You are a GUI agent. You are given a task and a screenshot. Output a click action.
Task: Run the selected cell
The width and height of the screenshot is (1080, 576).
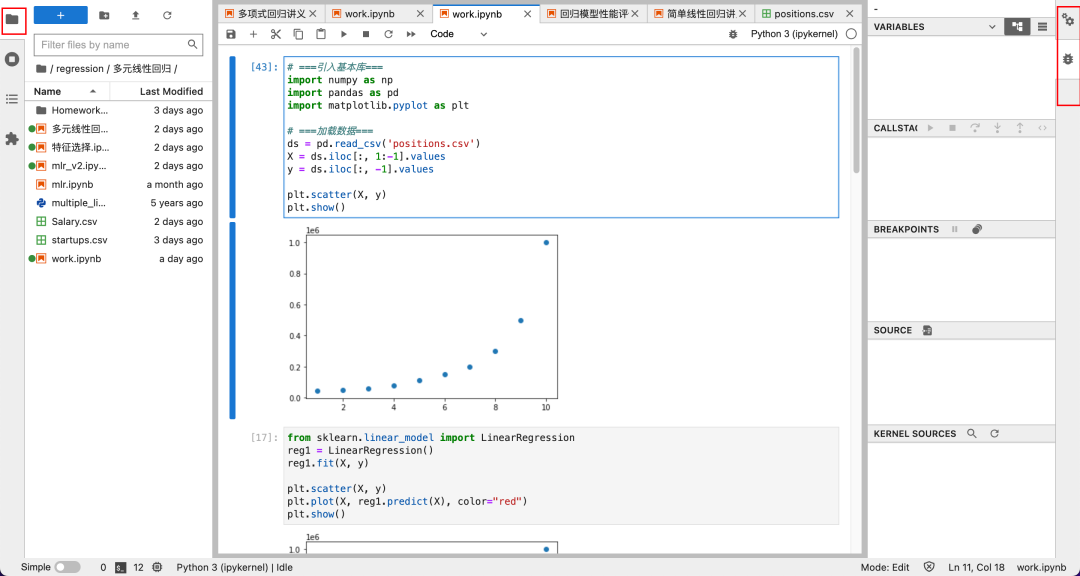pyautogui.click(x=343, y=33)
